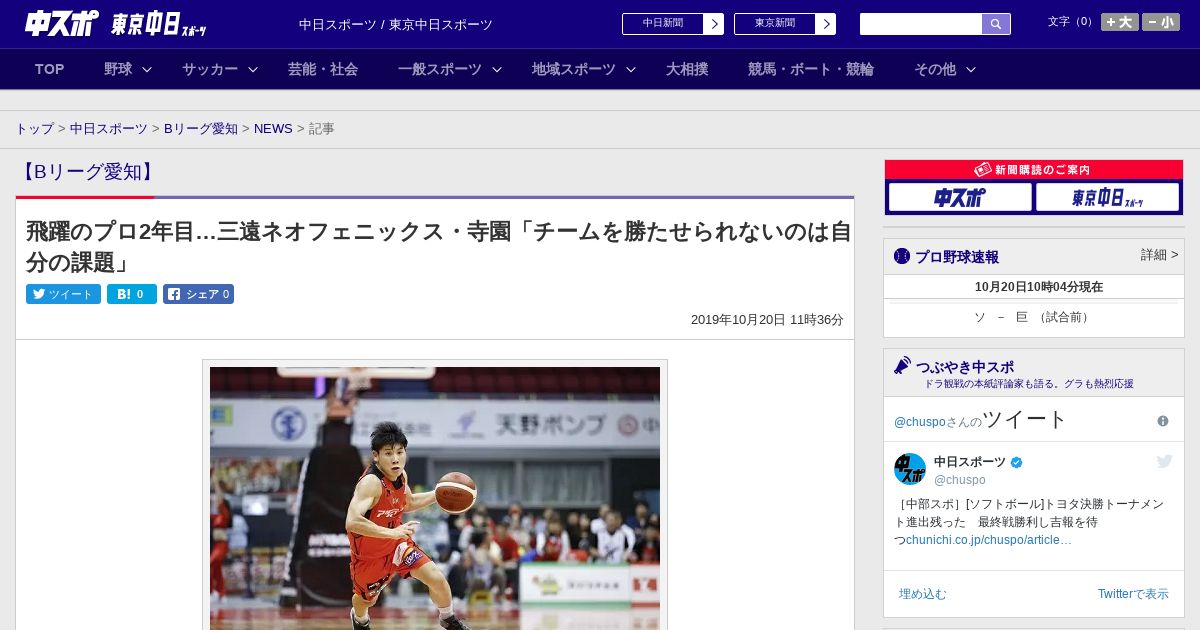Click the トップ breadcrumb link
Image resolution: width=1200 pixels, height=630 pixels.
pyautogui.click(x=34, y=129)
